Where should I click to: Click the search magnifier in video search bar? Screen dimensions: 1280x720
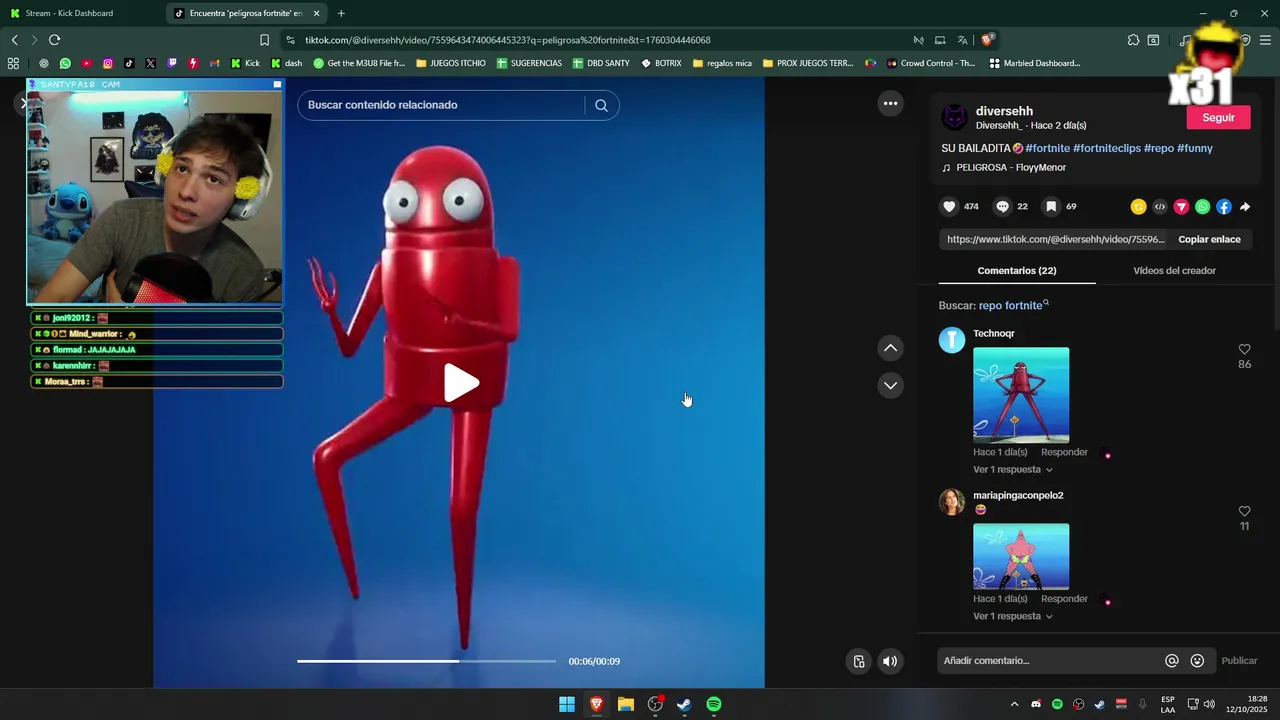601,105
